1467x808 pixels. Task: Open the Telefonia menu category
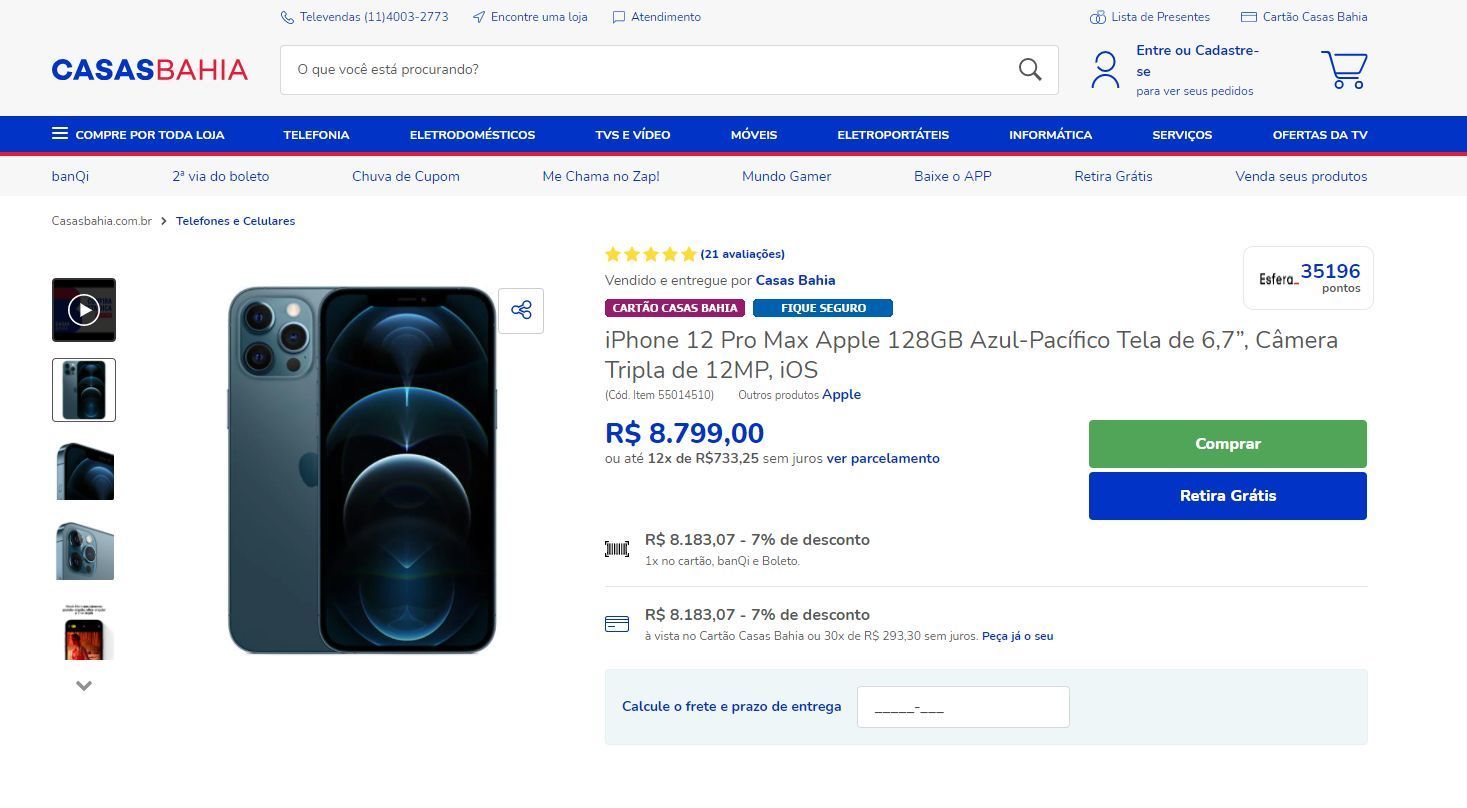click(x=316, y=135)
